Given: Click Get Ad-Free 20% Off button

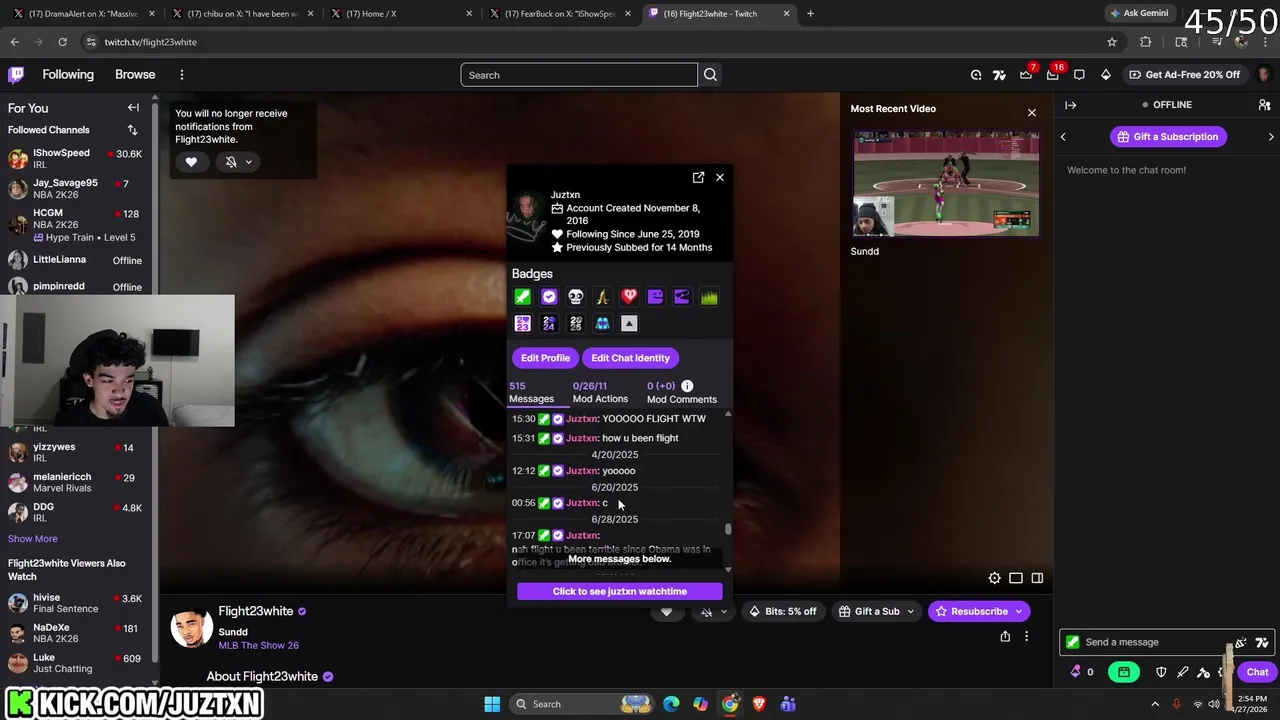Looking at the screenshot, I should pyautogui.click(x=1184, y=75).
